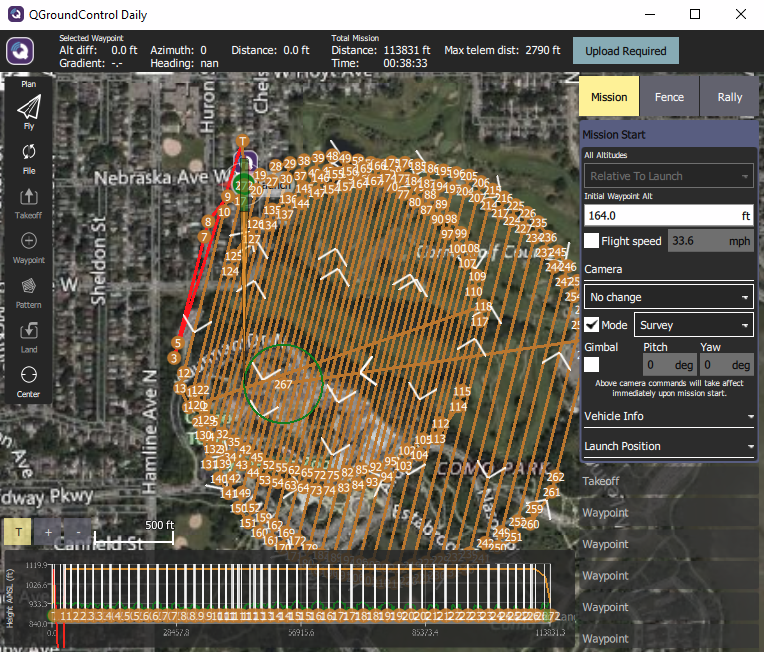
Task: Expand the Launch Position section
Action: [x=668, y=446]
